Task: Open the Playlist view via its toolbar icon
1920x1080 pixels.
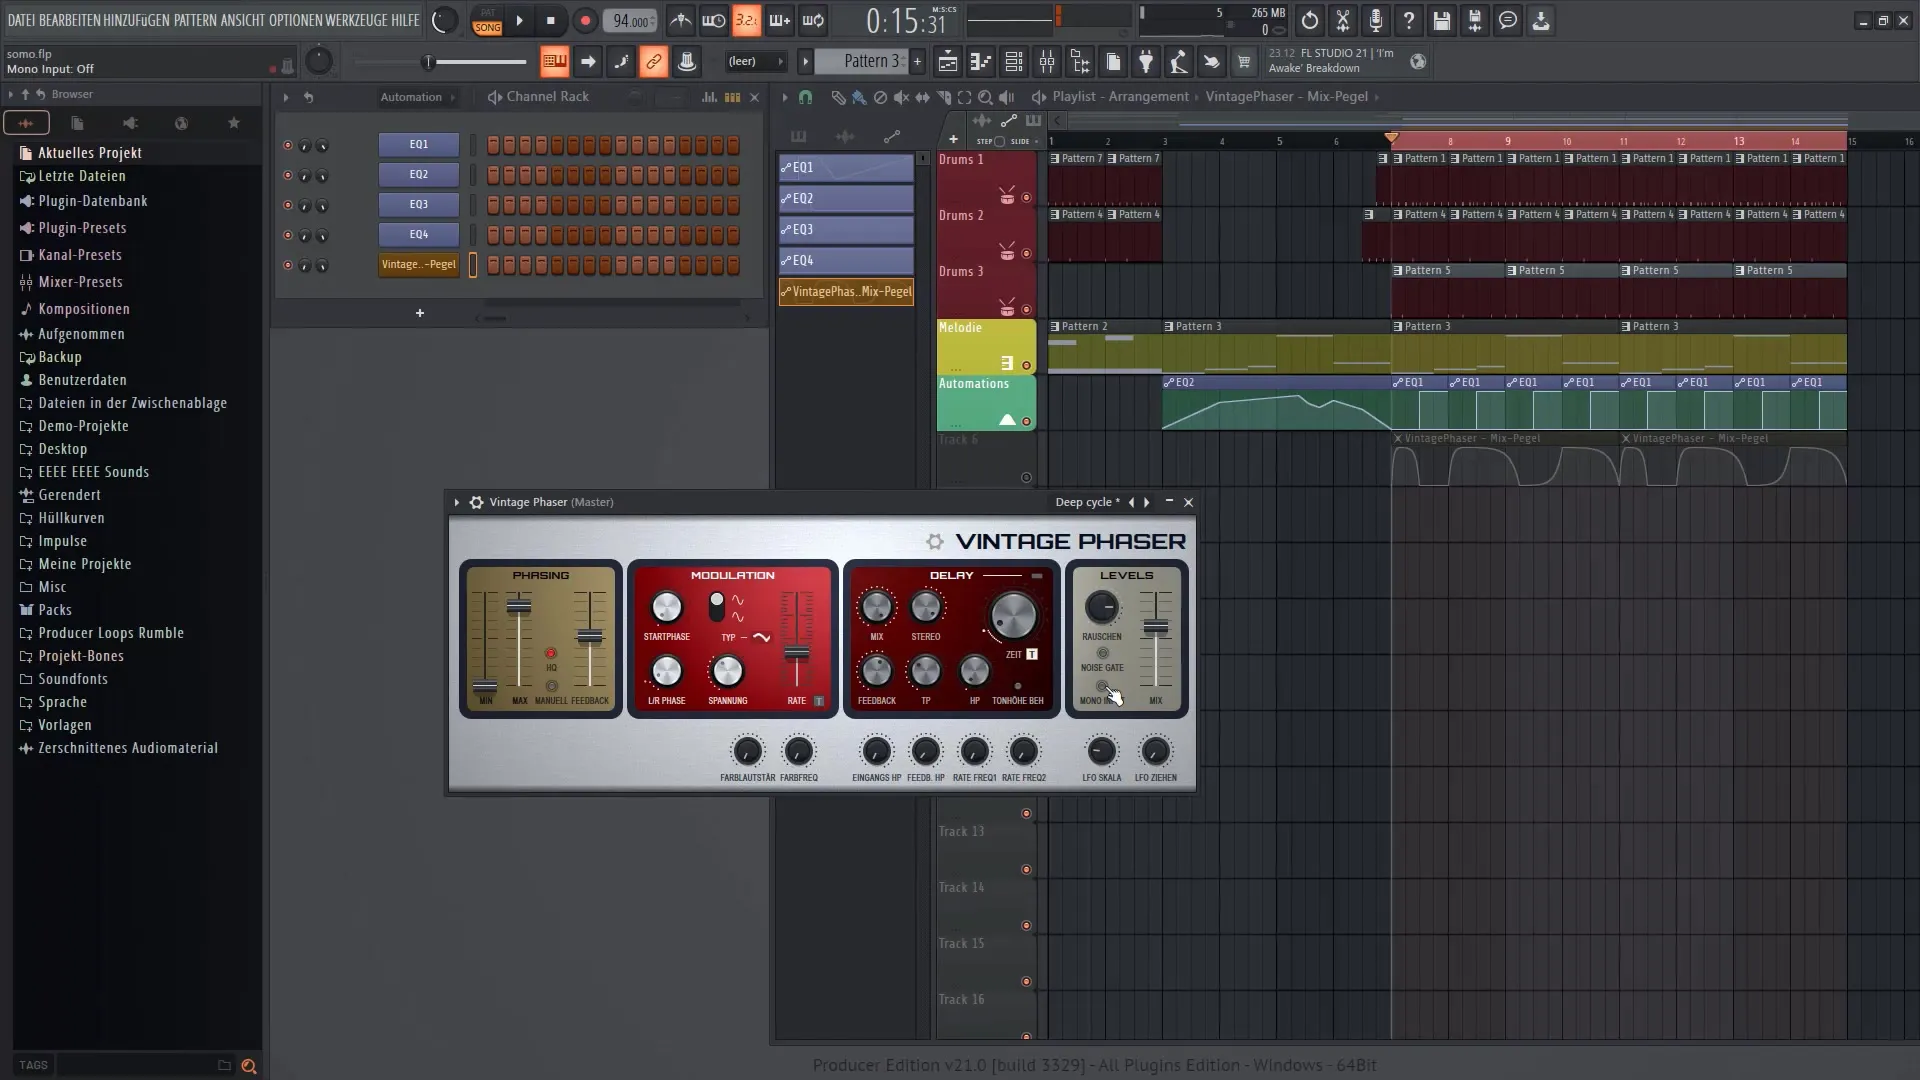Action: (947, 62)
